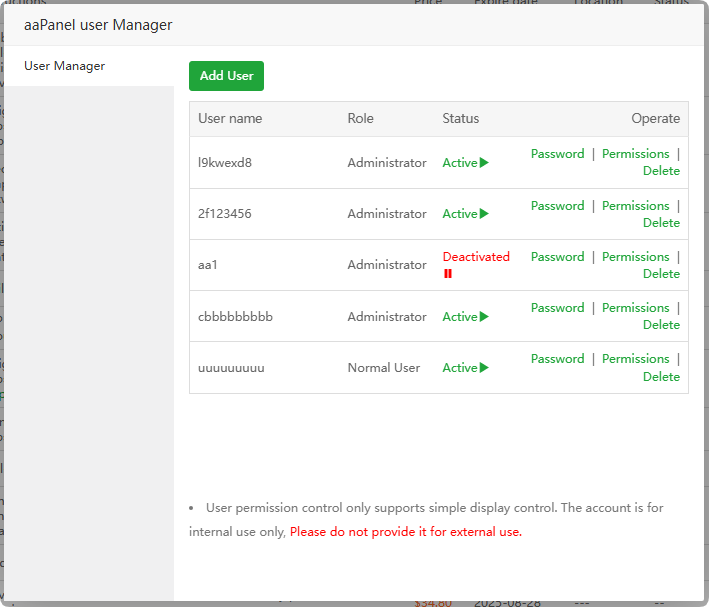
Task: Change Password for user cbbbbbbbbb
Action: pyautogui.click(x=557, y=308)
